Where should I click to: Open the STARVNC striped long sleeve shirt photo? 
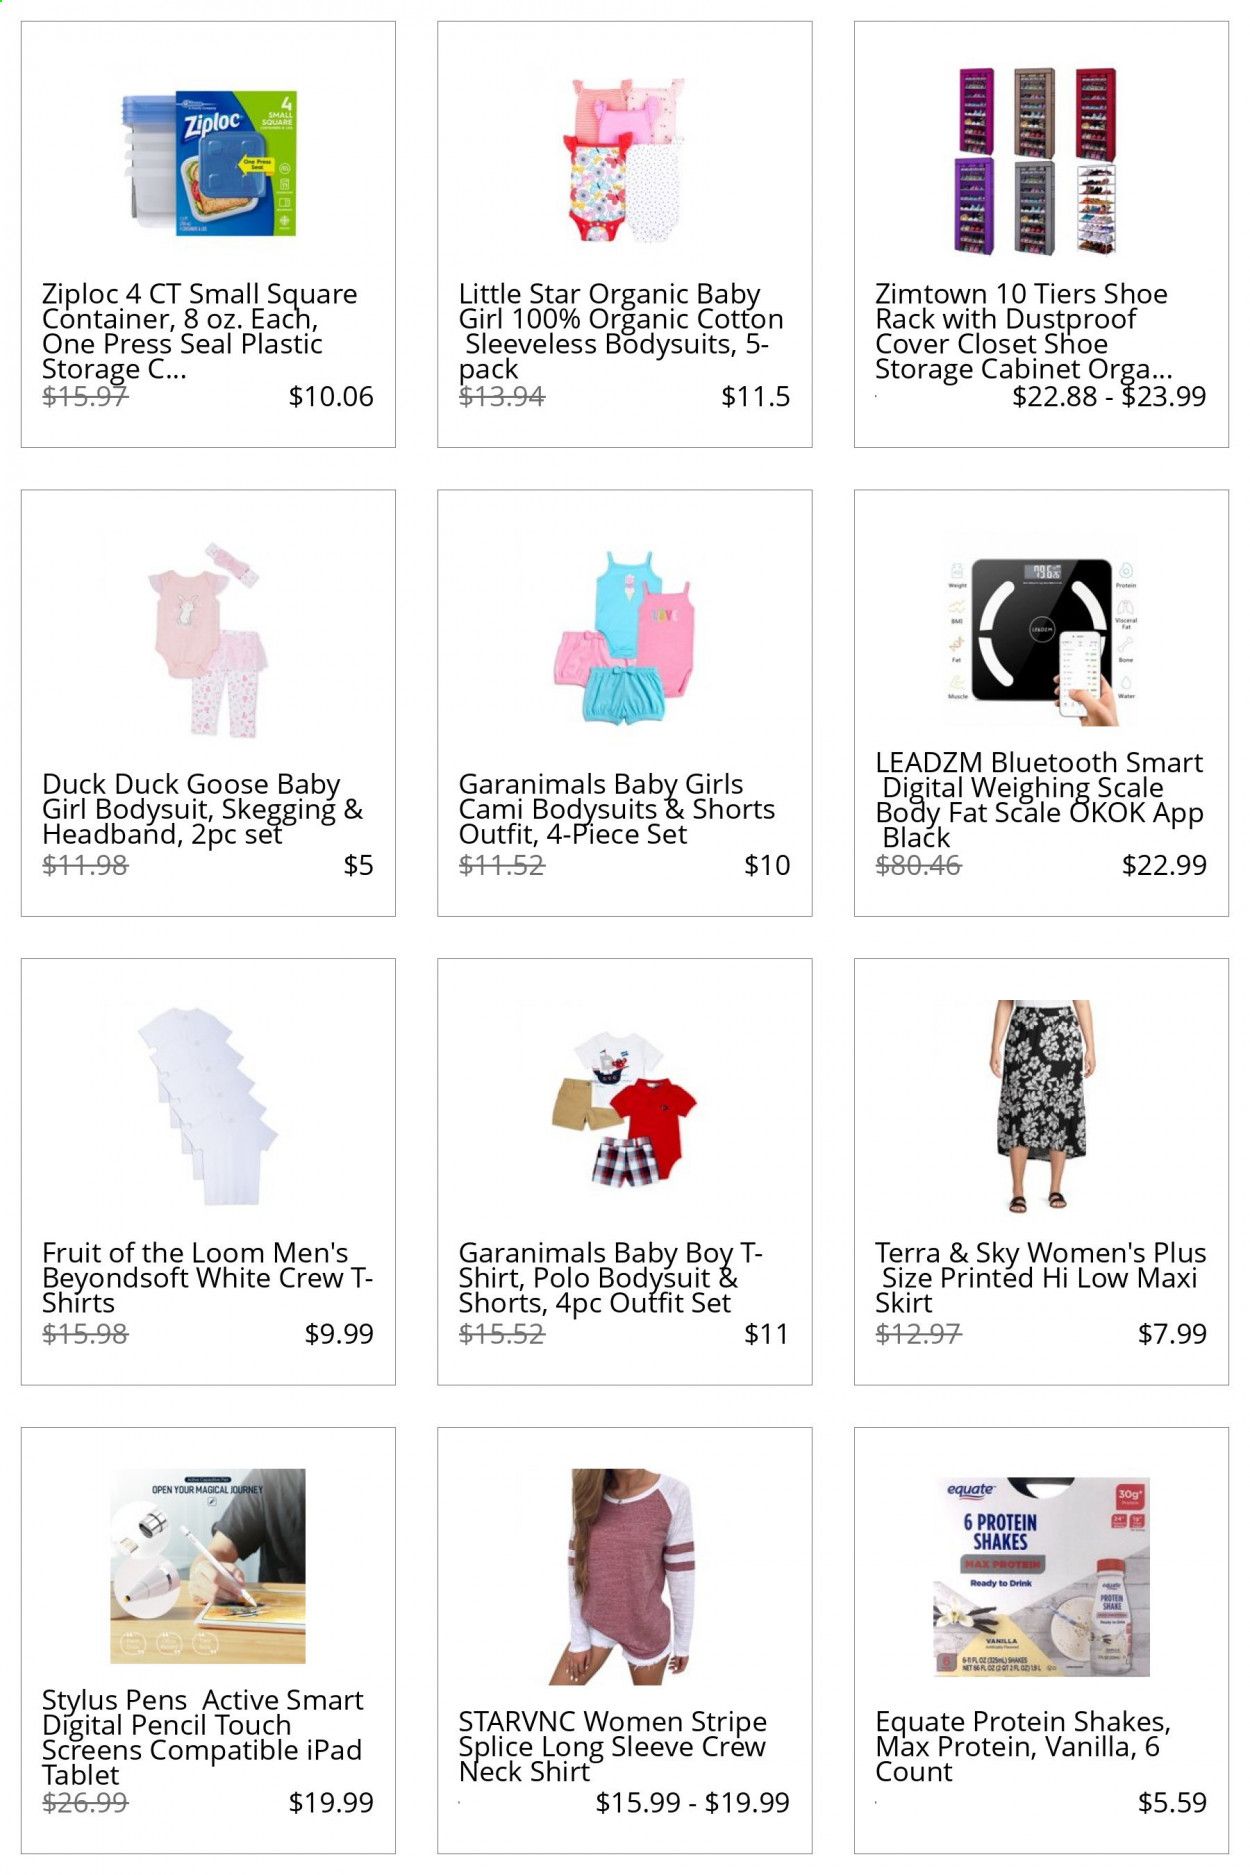(624, 1577)
